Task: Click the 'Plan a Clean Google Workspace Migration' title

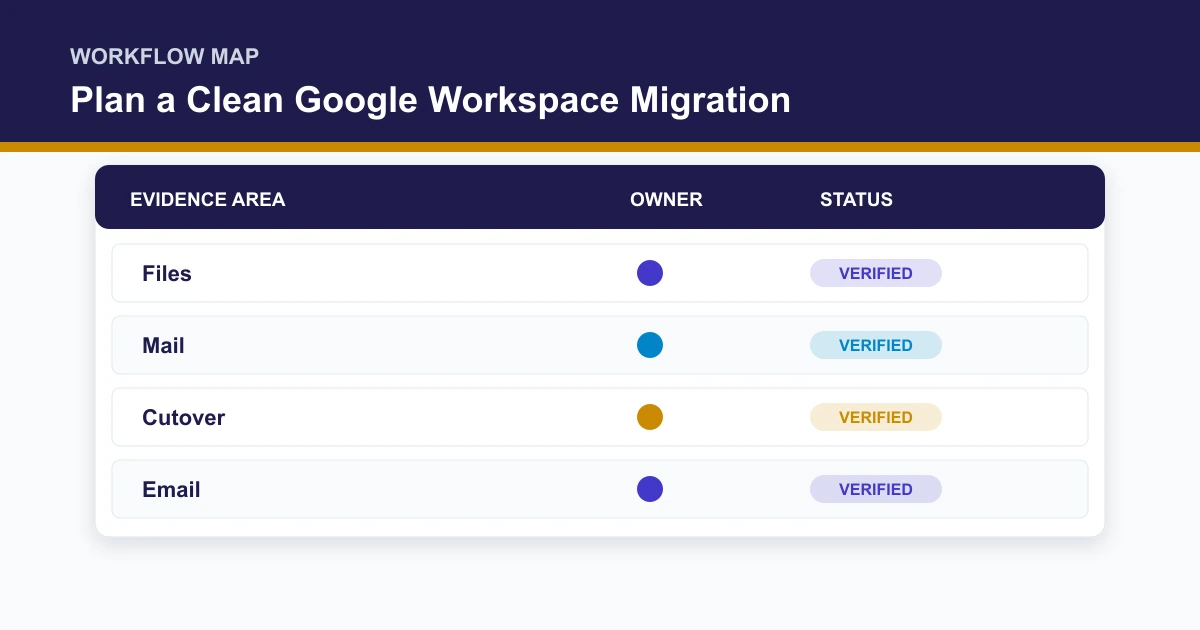Action: pyautogui.click(x=430, y=100)
